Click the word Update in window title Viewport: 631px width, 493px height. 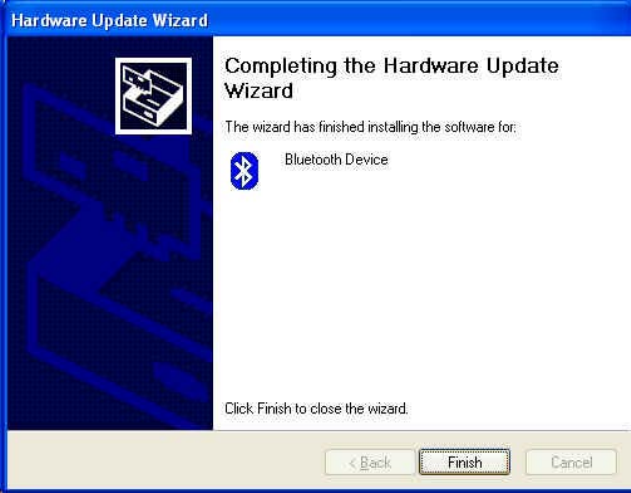[120, 21]
